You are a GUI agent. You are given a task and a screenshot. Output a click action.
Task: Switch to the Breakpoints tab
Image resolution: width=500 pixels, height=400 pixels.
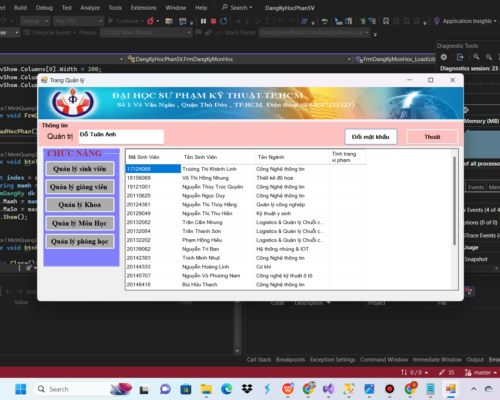(x=290, y=360)
